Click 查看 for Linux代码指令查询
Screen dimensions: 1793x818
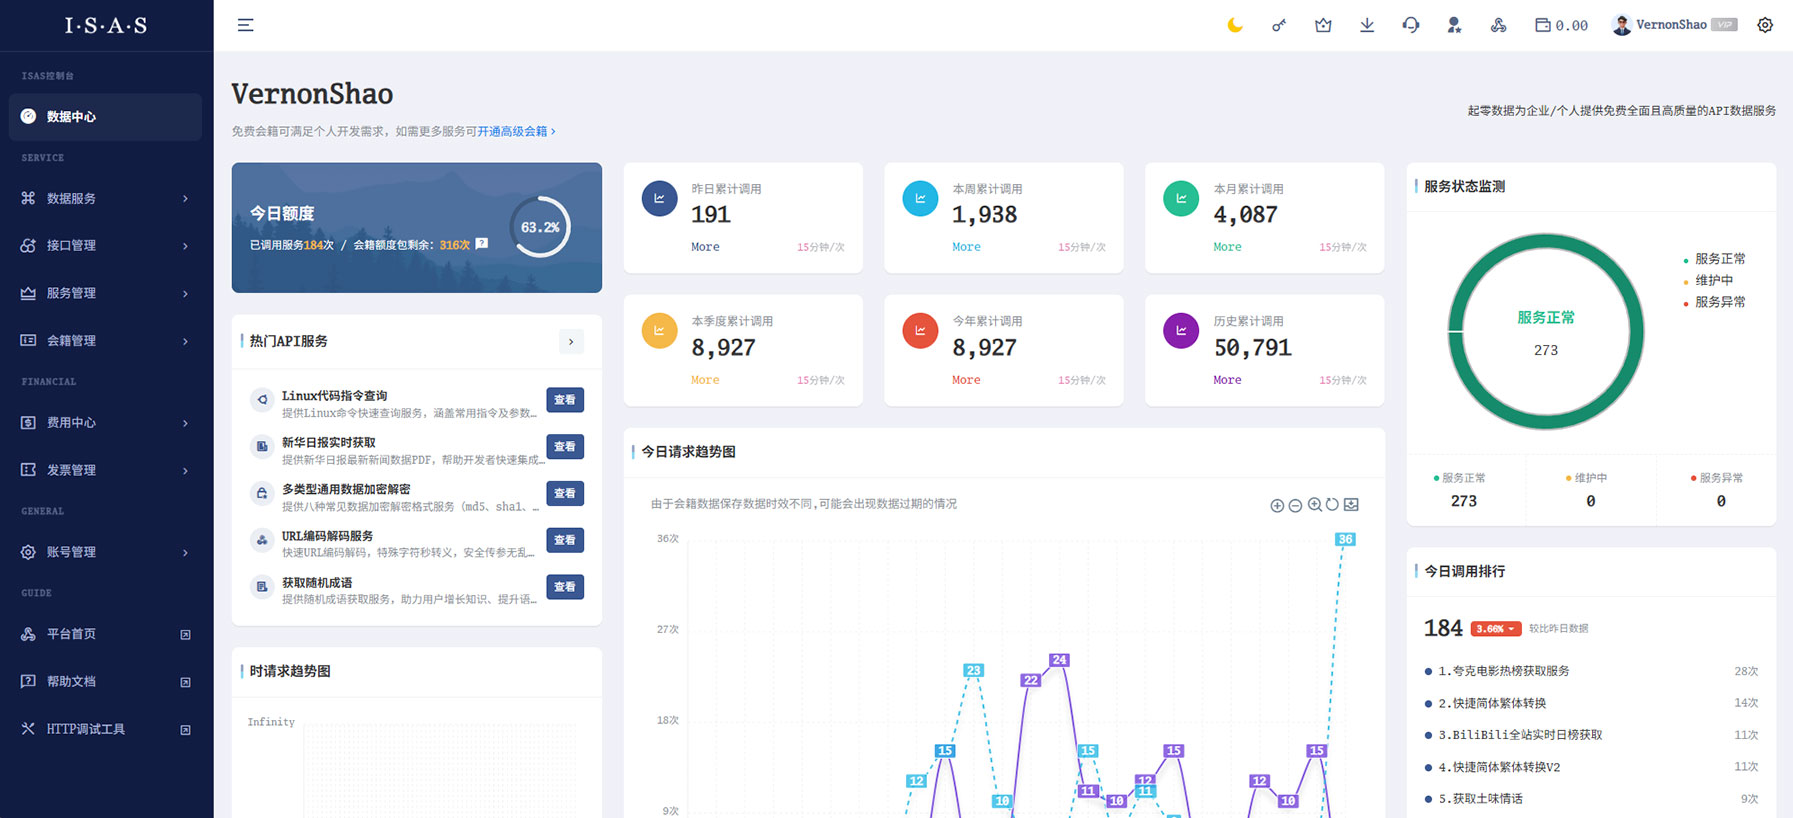pos(565,400)
